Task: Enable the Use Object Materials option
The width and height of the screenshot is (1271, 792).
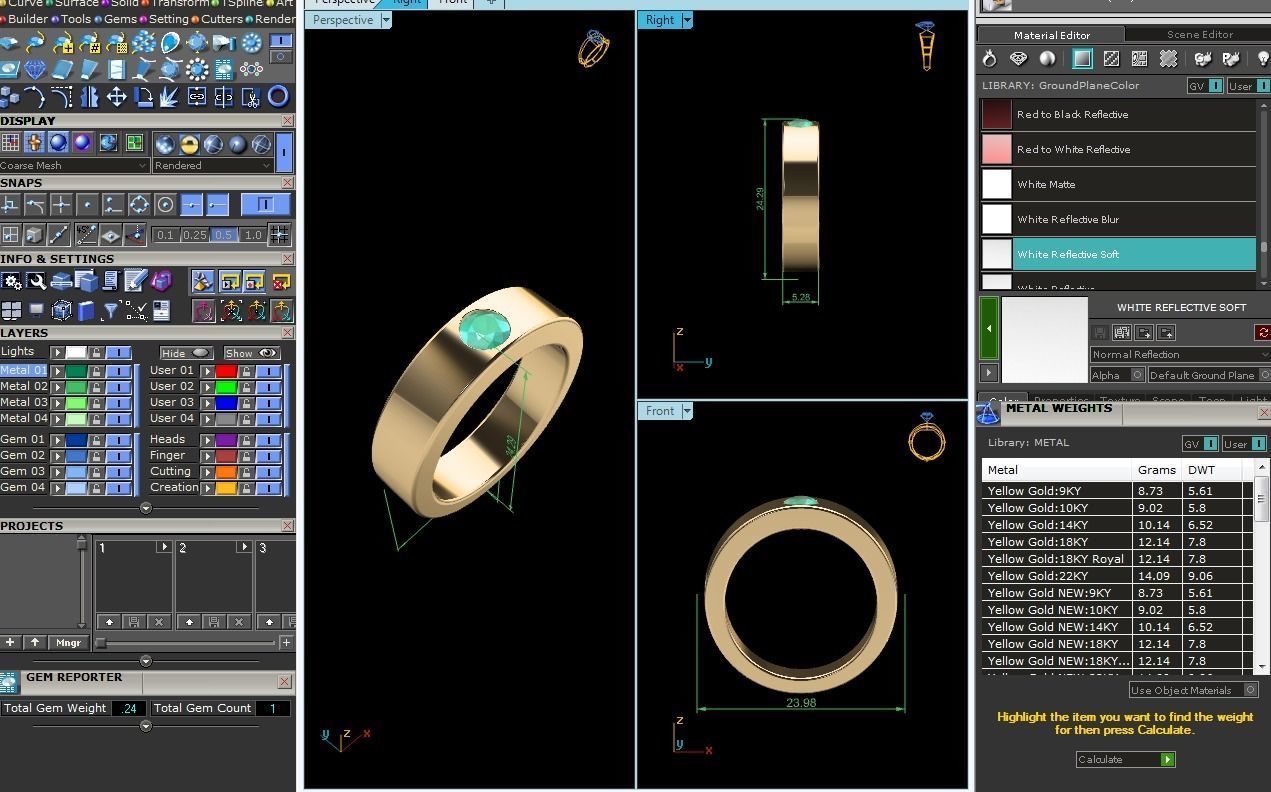Action: [1193, 690]
